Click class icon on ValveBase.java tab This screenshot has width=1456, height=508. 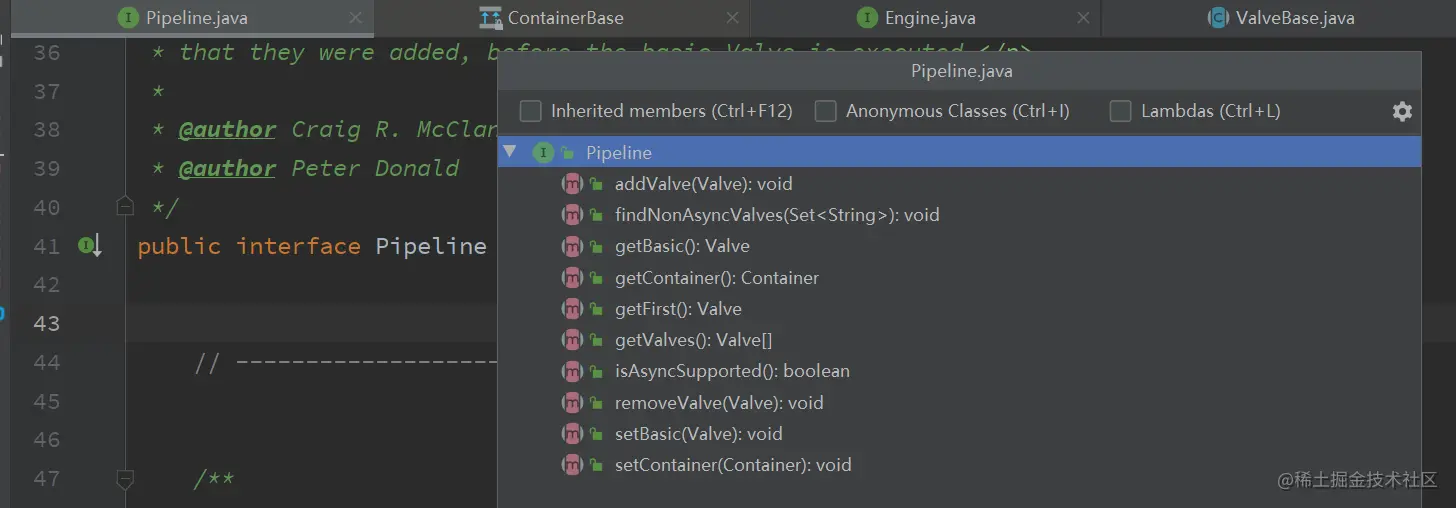click(1218, 18)
